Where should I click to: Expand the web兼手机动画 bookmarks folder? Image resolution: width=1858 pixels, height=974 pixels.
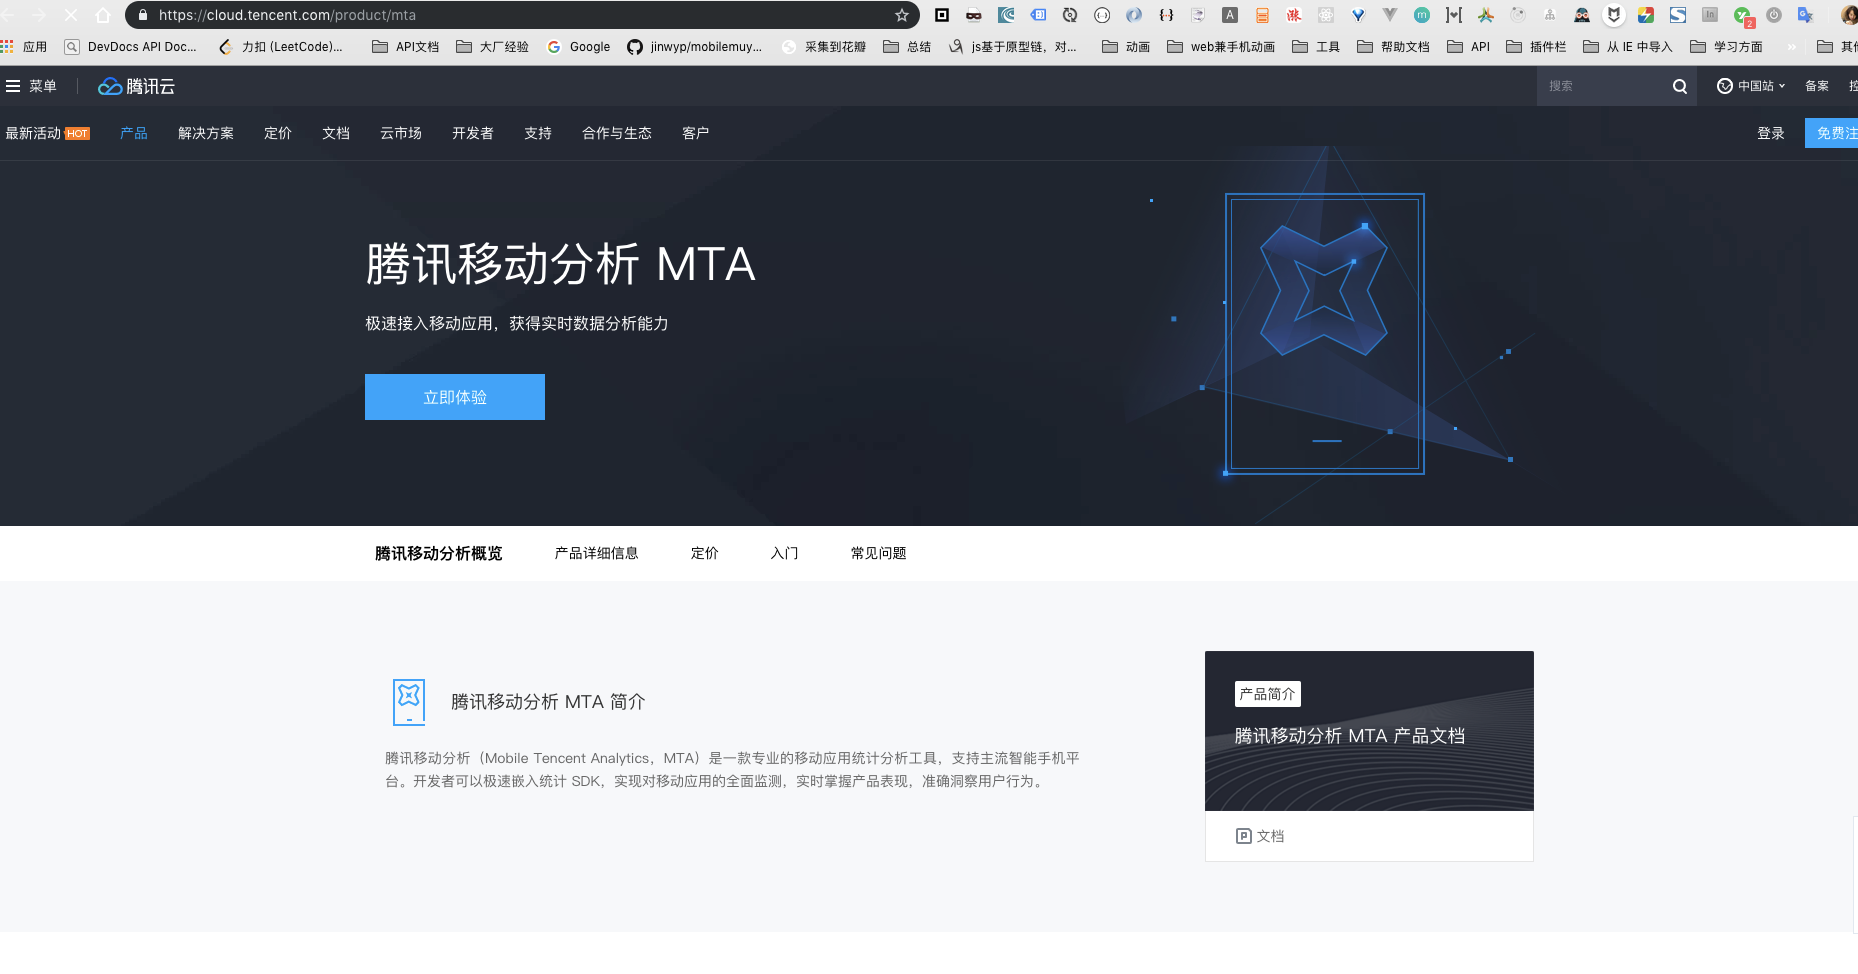pos(1221,47)
